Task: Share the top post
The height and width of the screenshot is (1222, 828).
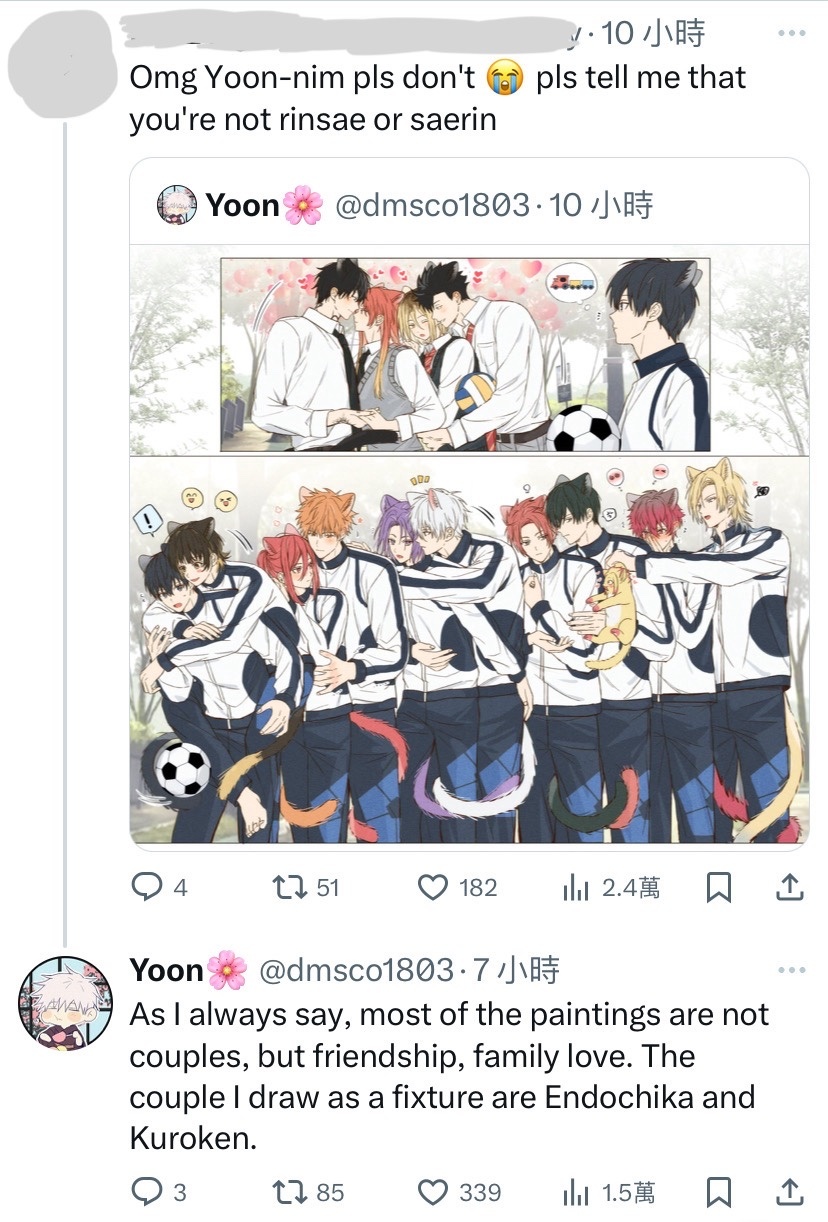Action: [x=788, y=887]
